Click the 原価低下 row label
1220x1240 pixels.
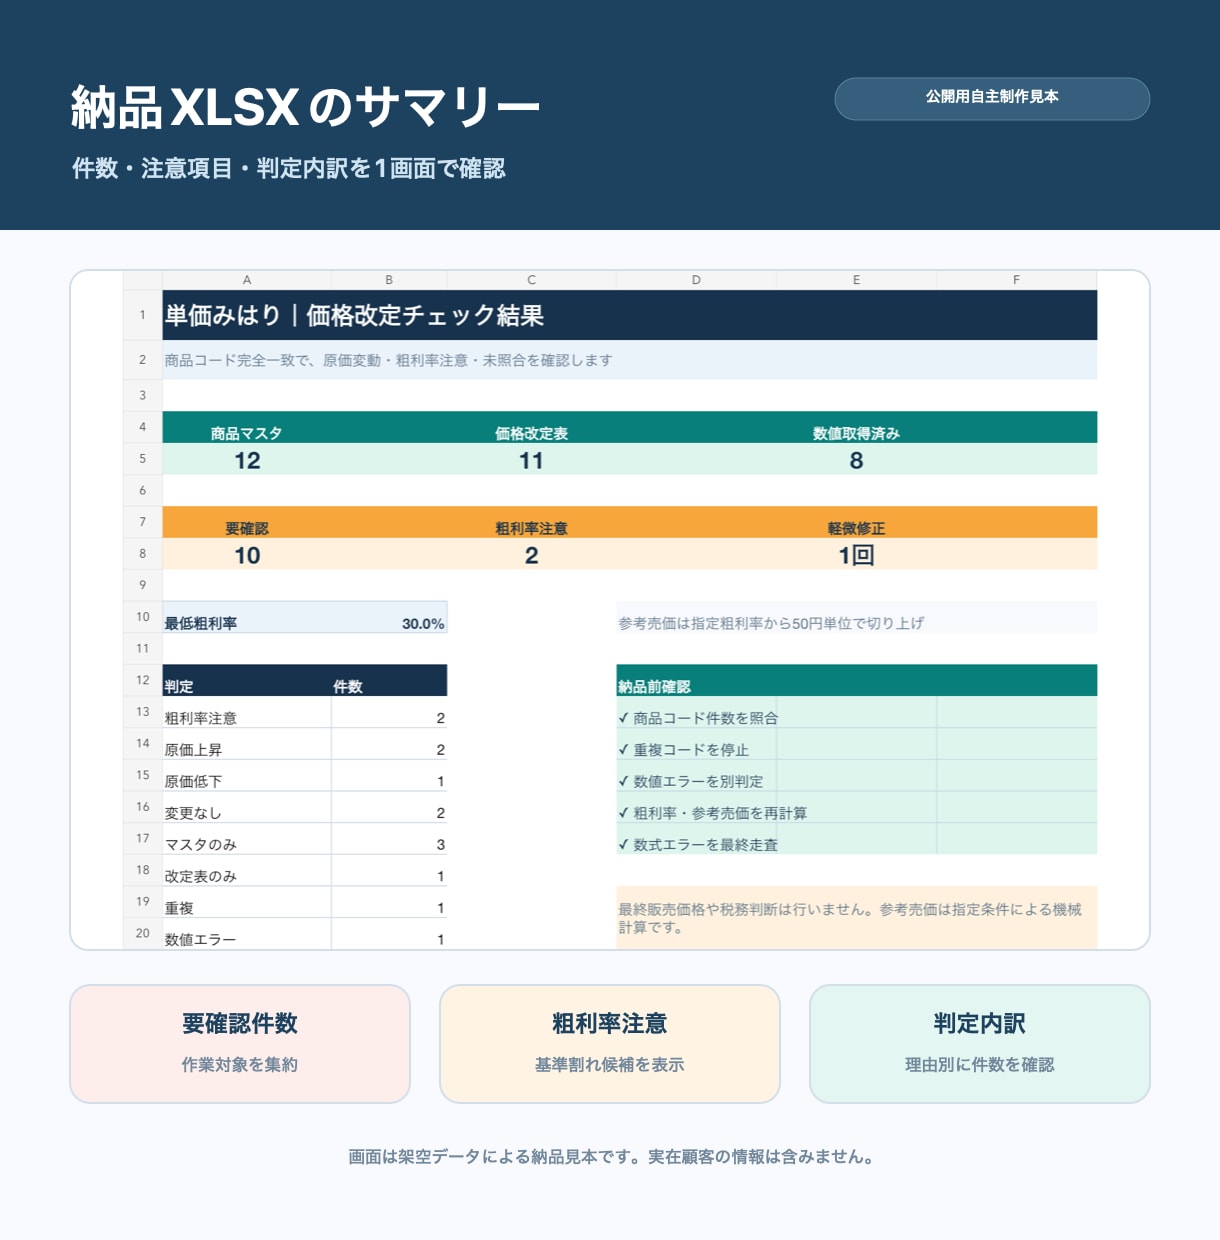point(193,781)
